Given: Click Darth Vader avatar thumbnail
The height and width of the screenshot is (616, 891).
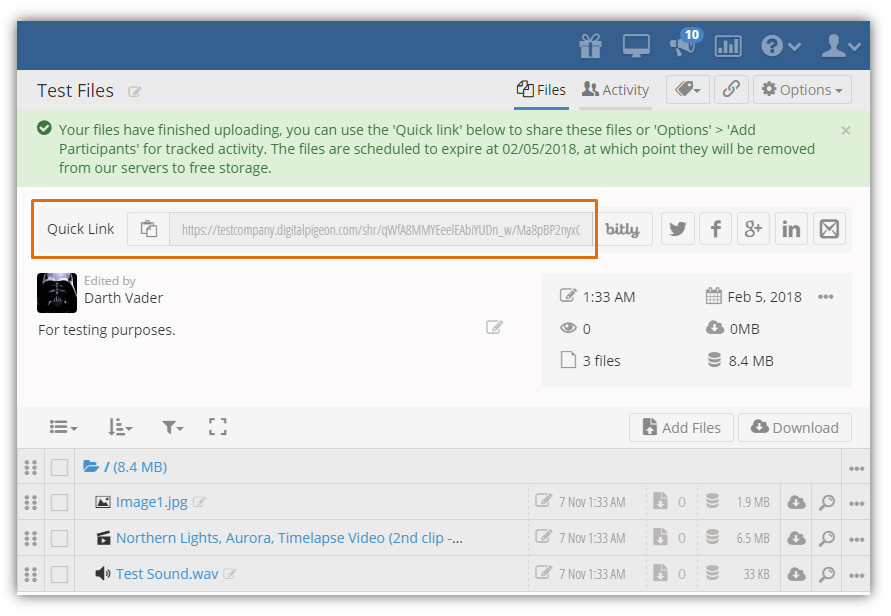Looking at the screenshot, I should pyautogui.click(x=57, y=293).
